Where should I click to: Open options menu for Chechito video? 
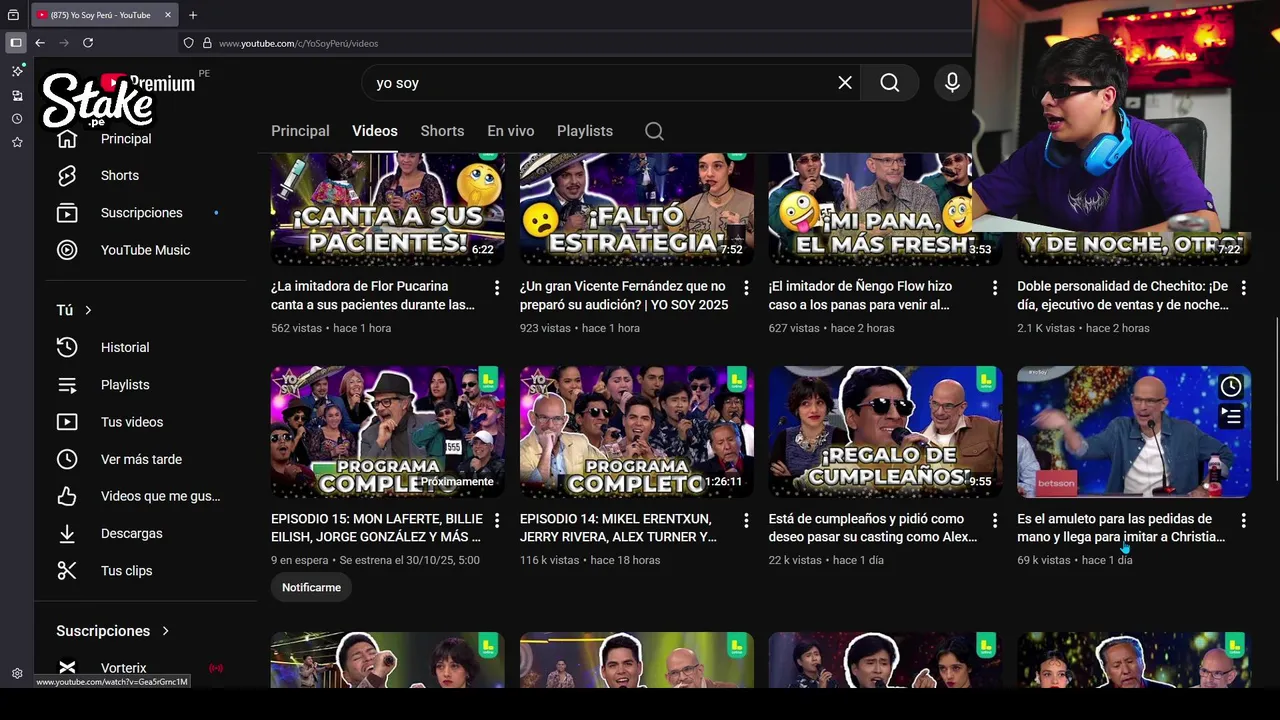[1243, 288]
